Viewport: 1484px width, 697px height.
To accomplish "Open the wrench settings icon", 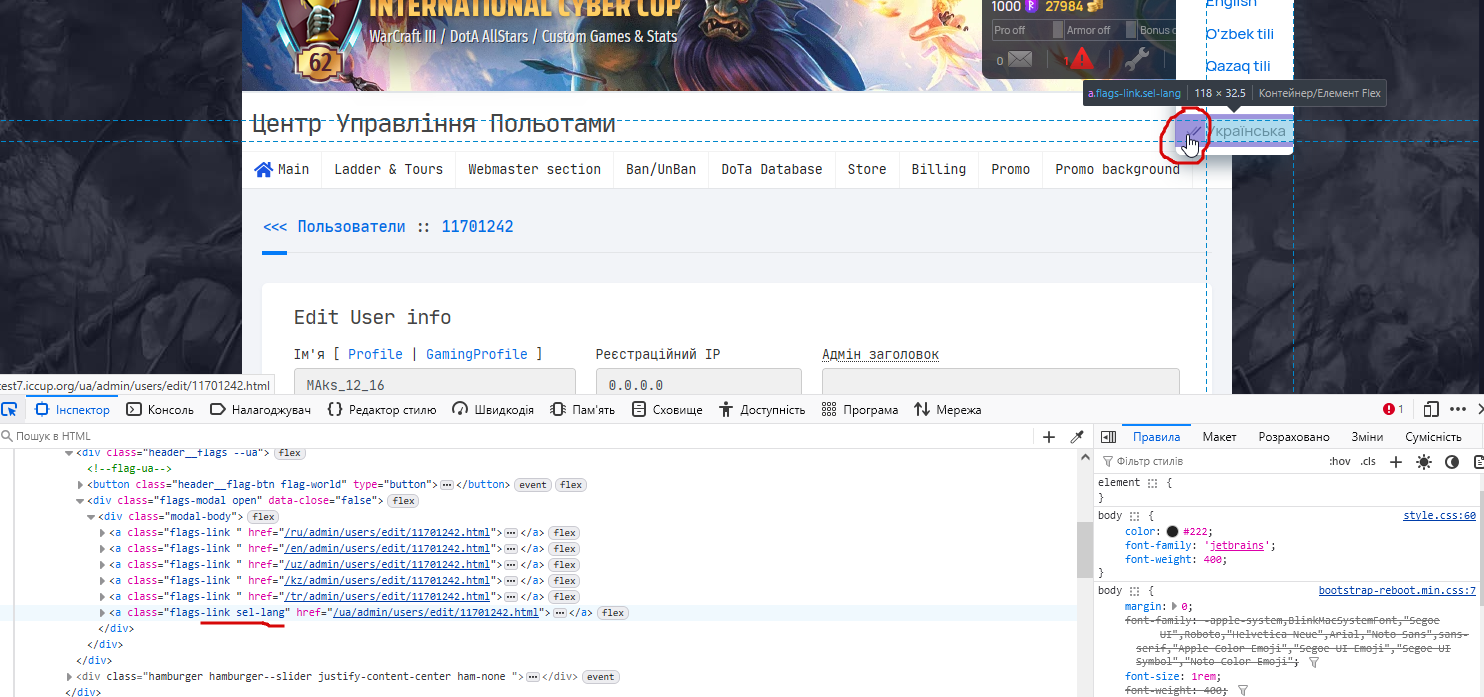I will [1135, 60].
